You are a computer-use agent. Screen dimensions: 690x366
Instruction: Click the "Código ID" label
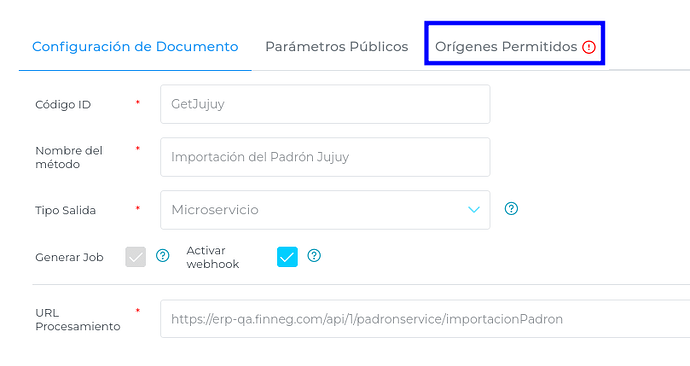click(x=63, y=105)
